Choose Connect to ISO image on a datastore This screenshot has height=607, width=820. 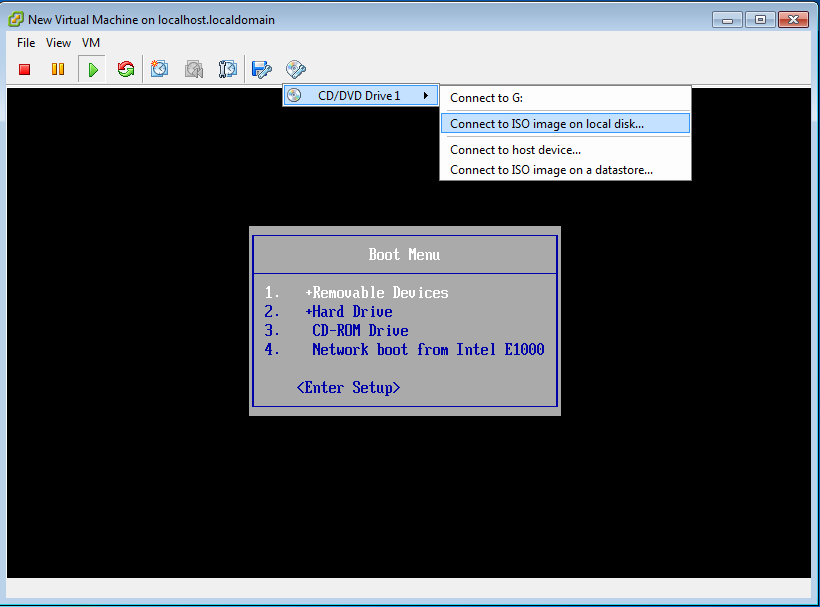tap(565, 170)
